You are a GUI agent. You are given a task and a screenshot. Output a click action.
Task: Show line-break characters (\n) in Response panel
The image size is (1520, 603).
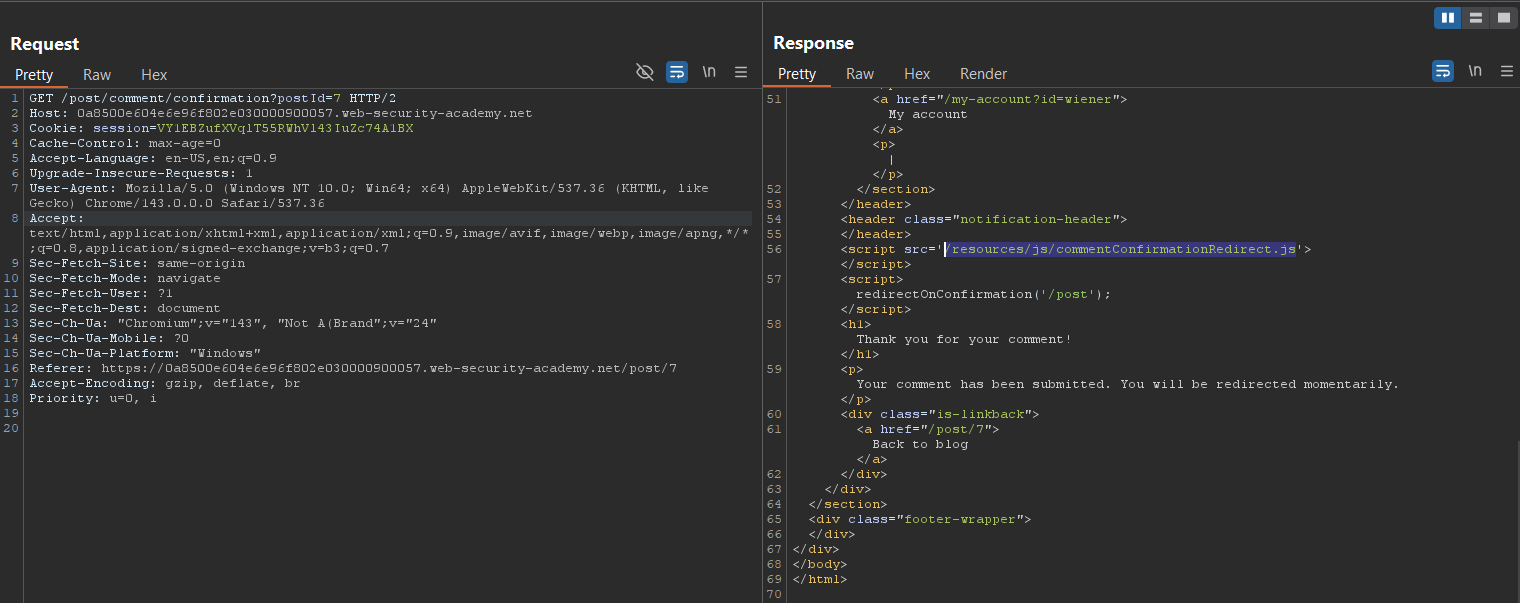click(1475, 71)
